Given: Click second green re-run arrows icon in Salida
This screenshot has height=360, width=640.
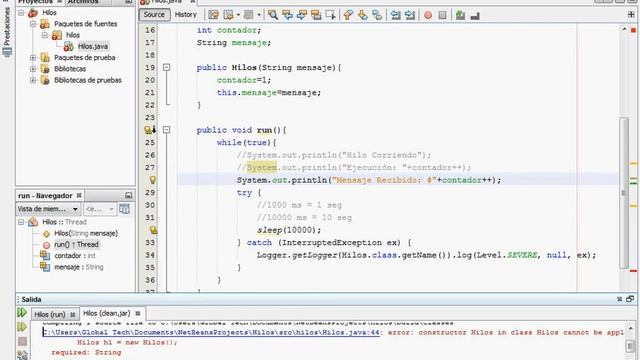Looking at the screenshot, I should pyautogui.click(x=22, y=327).
